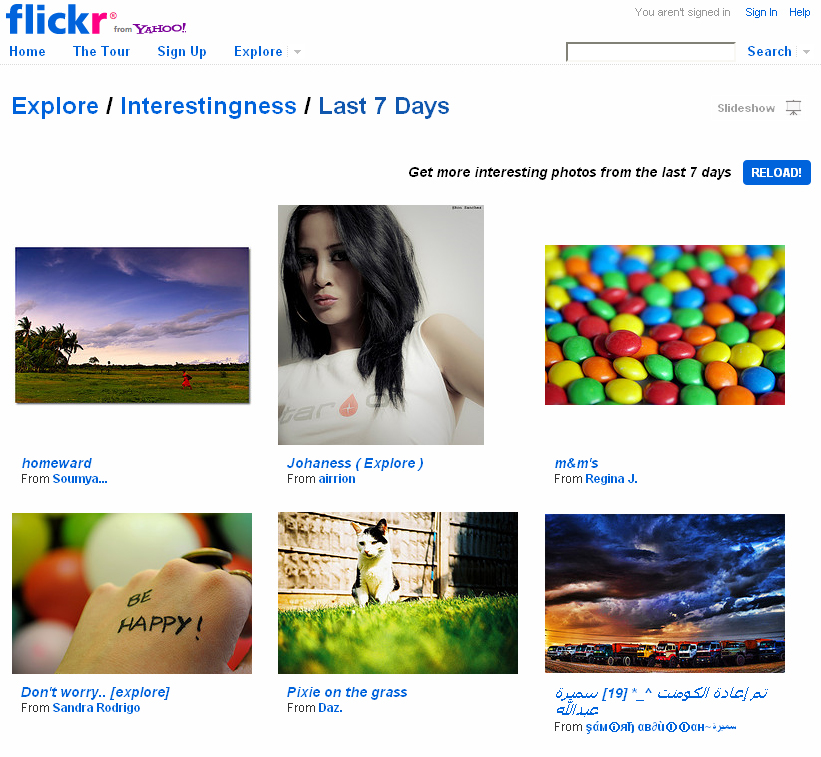The height and width of the screenshot is (757, 821).
Task: Select the Sign Up menu item
Action: (182, 51)
